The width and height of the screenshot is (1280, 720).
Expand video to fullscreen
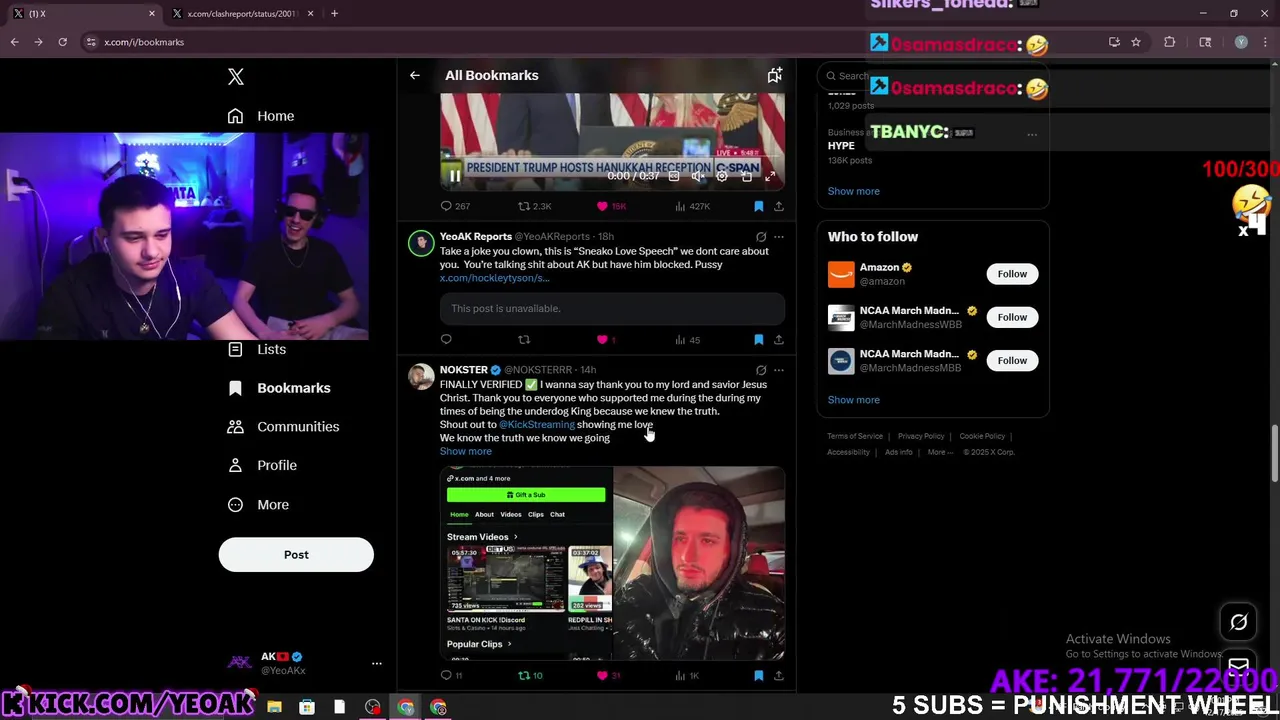tap(770, 176)
